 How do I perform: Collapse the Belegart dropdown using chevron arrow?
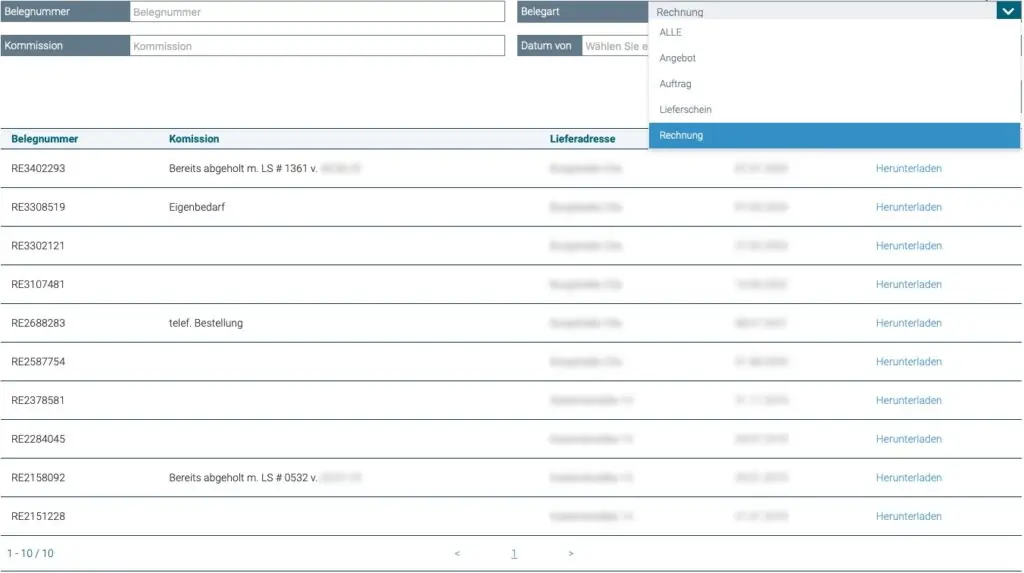tap(1008, 12)
